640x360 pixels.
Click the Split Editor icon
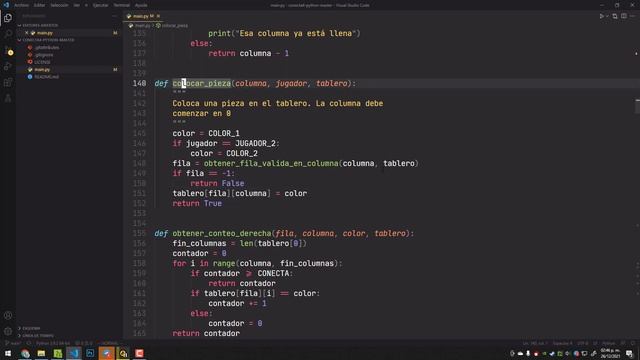click(624, 16)
